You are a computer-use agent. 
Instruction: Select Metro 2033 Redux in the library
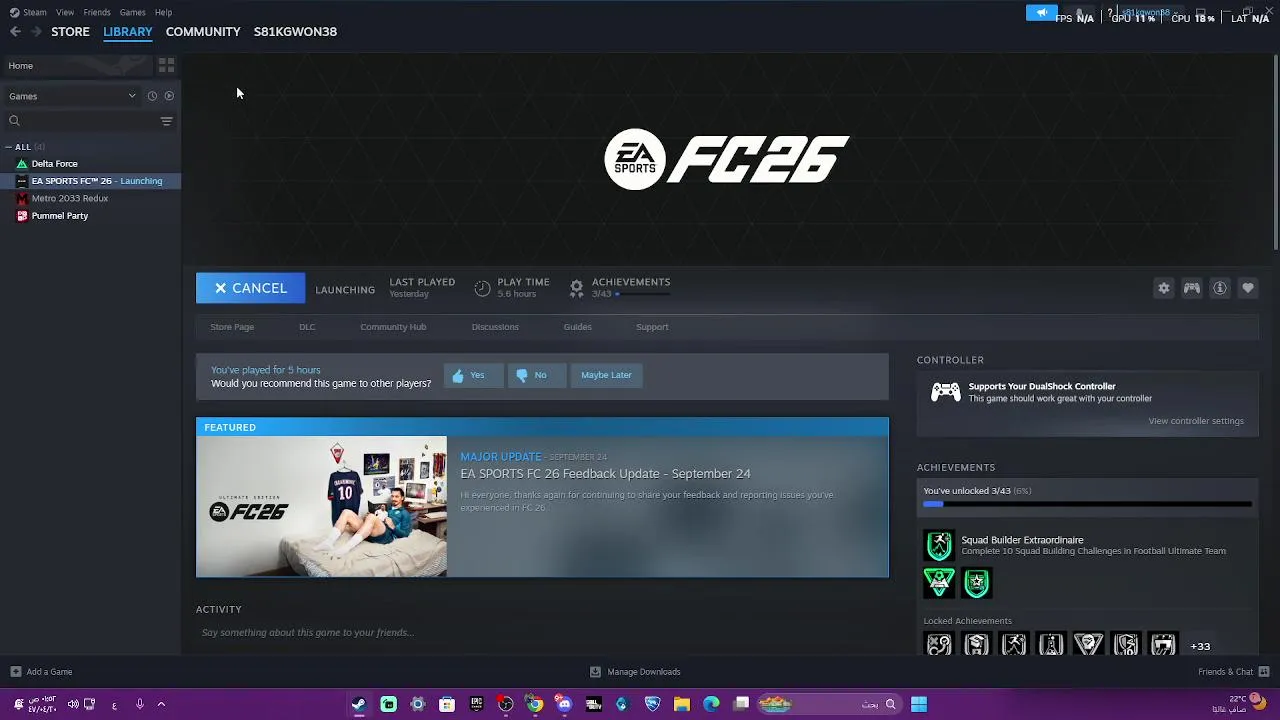point(69,198)
